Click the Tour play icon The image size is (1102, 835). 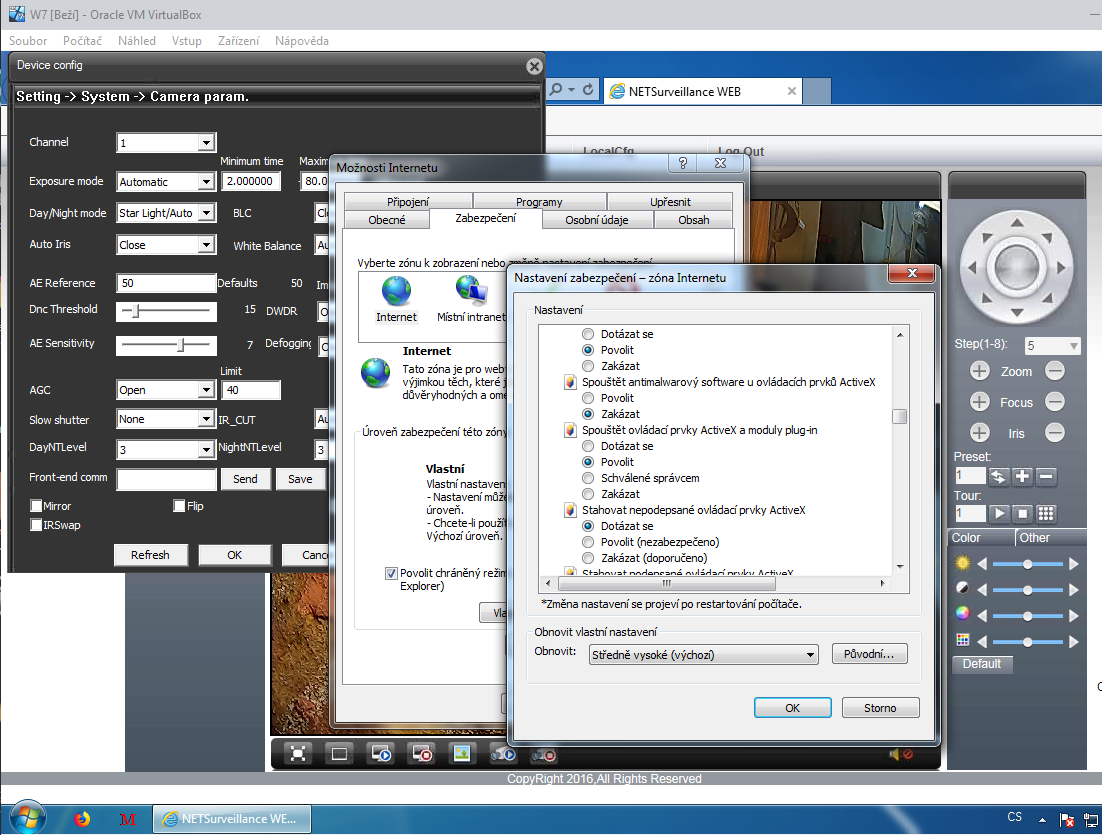click(998, 514)
